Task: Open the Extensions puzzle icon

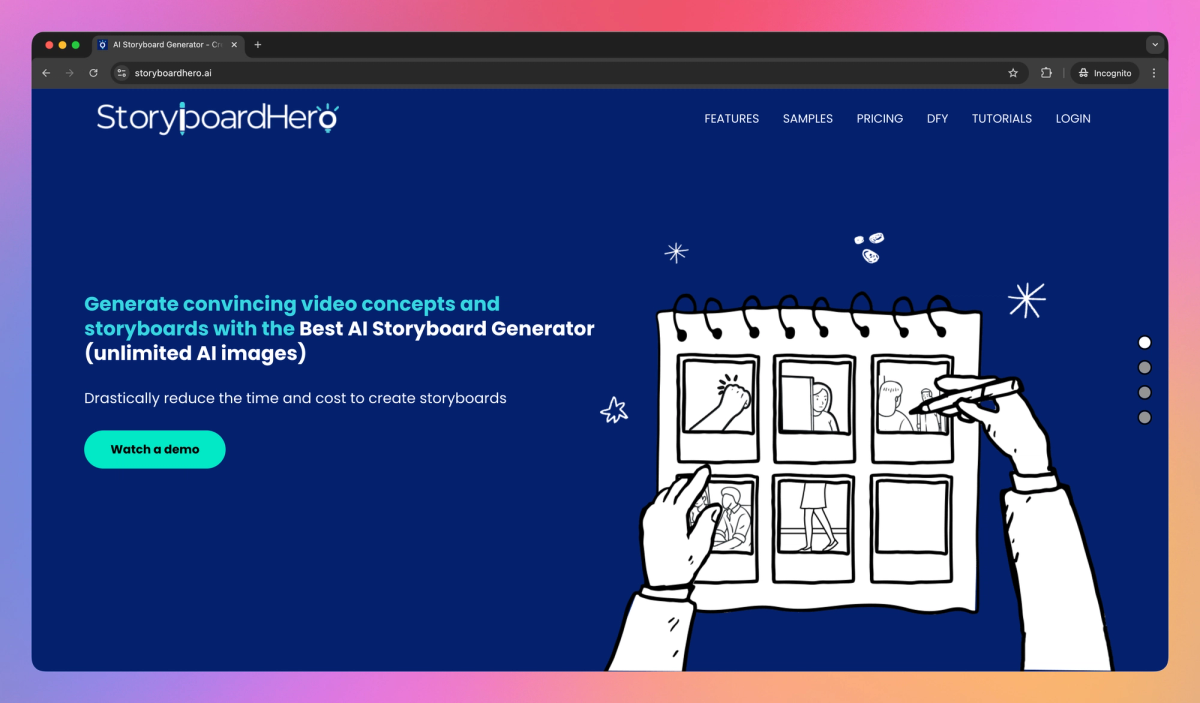Action: pyautogui.click(x=1046, y=73)
